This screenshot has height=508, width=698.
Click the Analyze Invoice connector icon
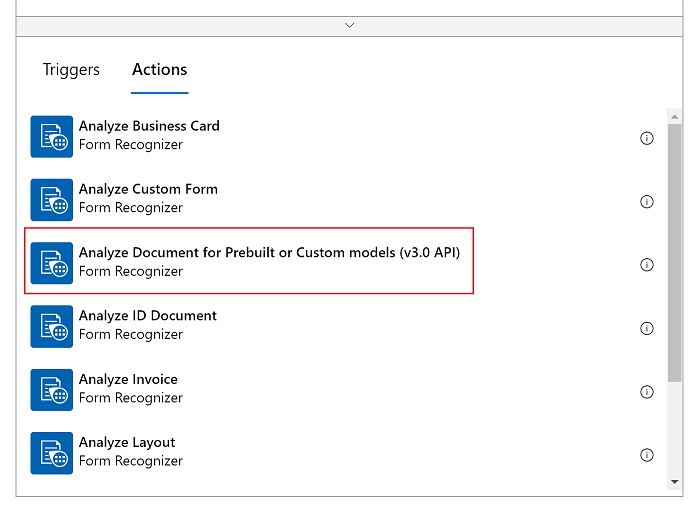pyautogui.click(x=52, y=390)
